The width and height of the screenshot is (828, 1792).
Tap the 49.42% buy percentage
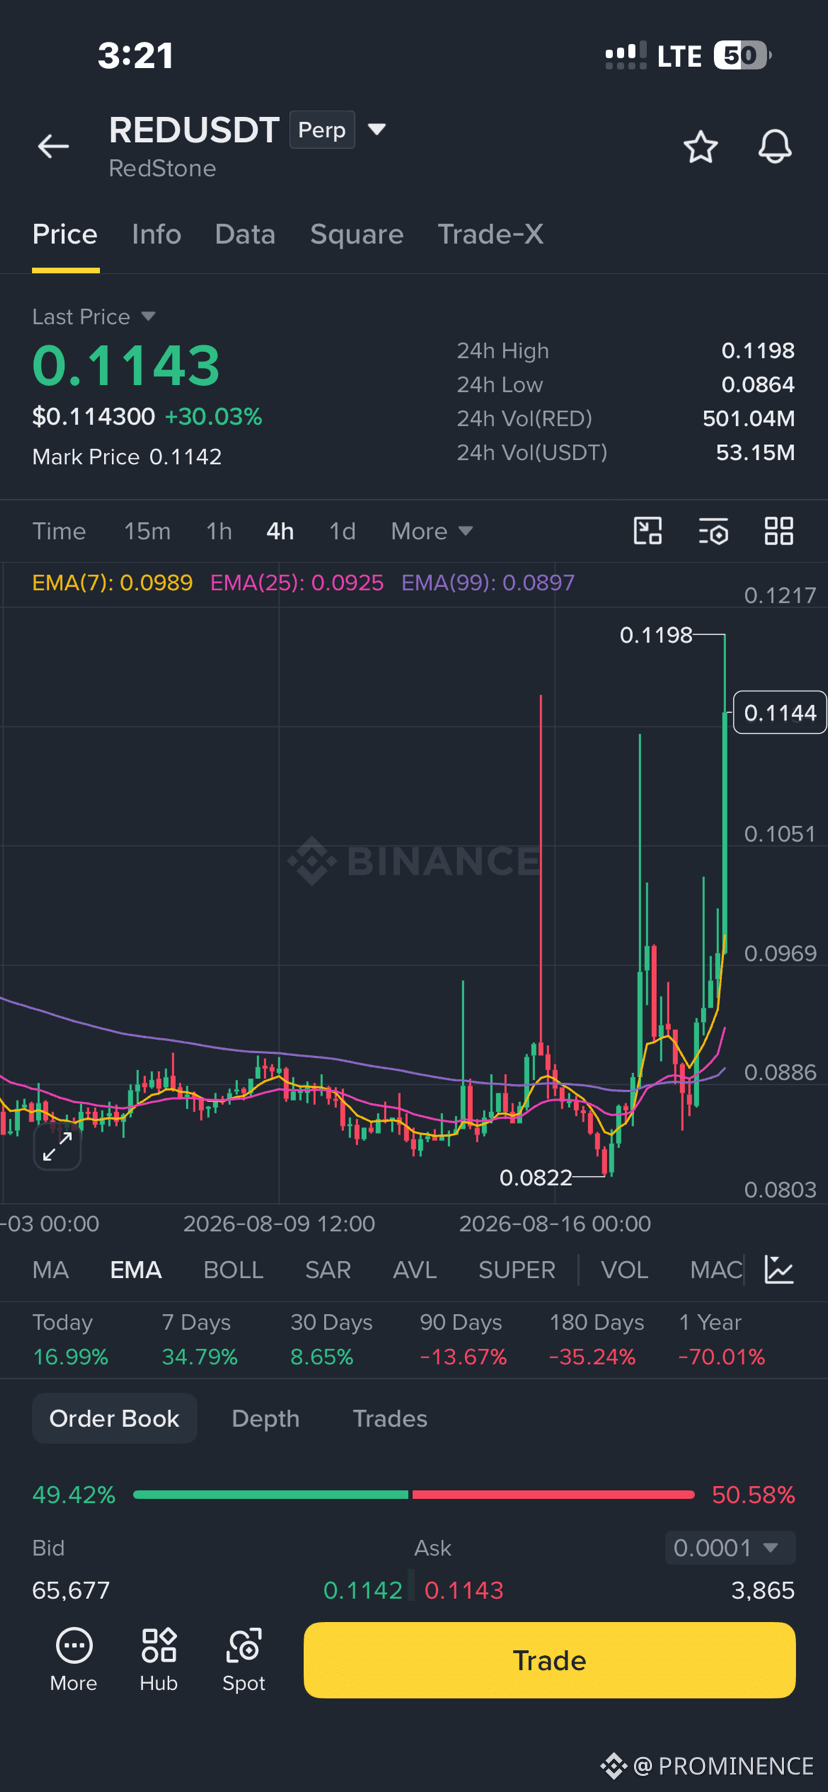(74, 1495)
